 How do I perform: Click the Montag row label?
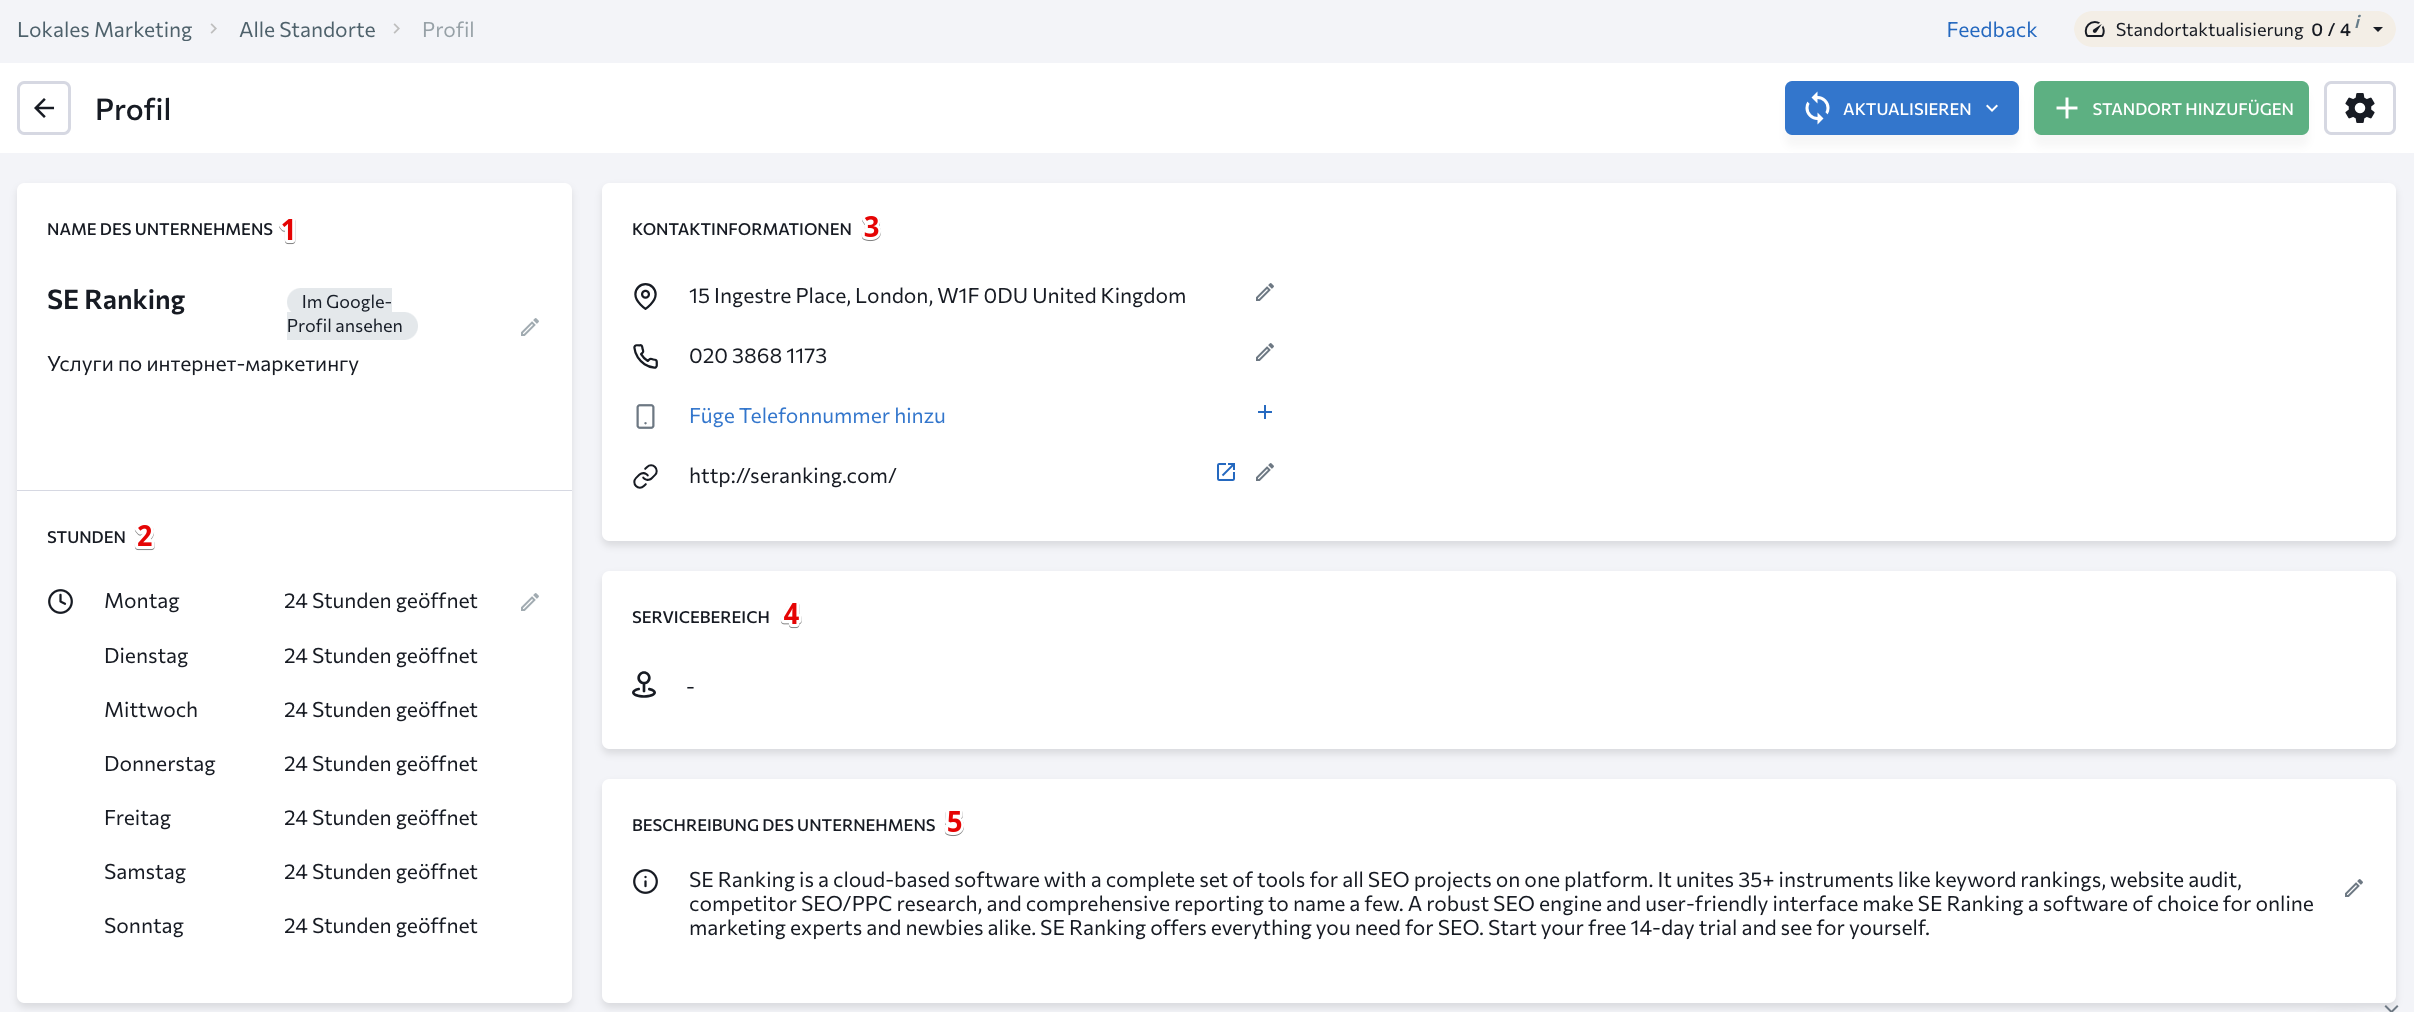(x=142, y=601)
